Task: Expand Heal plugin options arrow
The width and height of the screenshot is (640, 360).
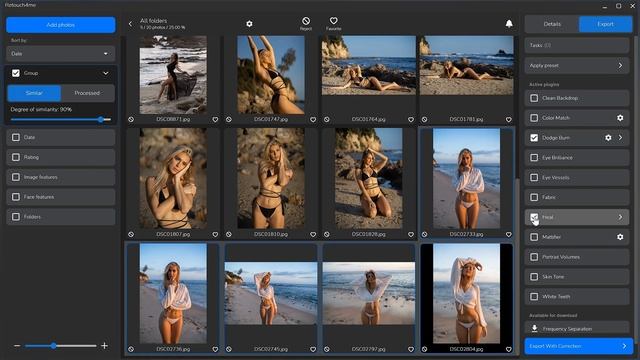Action: click(620, 217)
